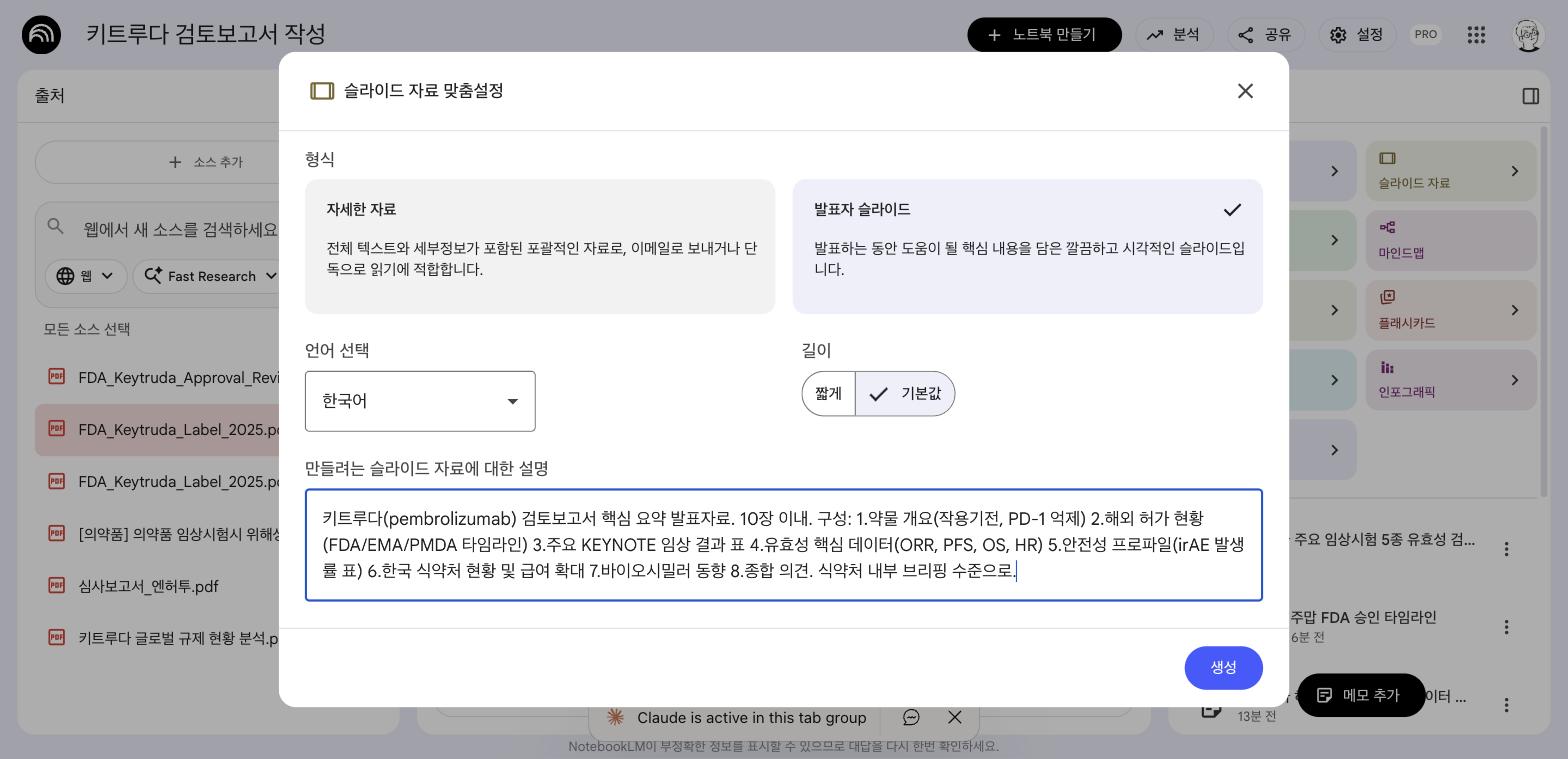Click the 키트루다 검토보고서 작성 notebook title
This screenshot has width=1568, height=759.
[206, 34]
